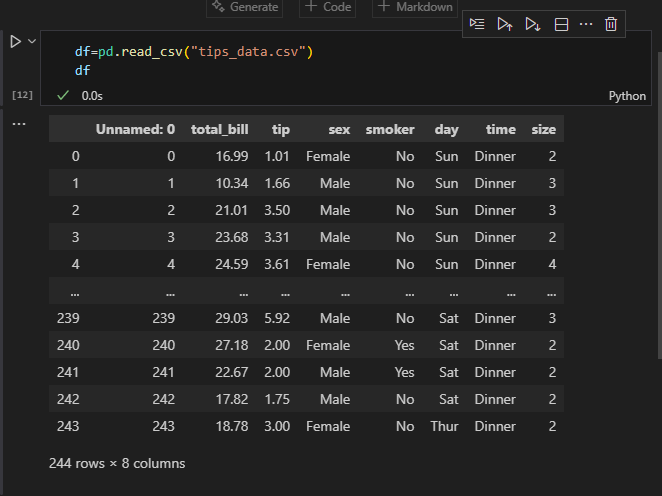
Task: Click the smoker column header
Action: click(389, 129)
